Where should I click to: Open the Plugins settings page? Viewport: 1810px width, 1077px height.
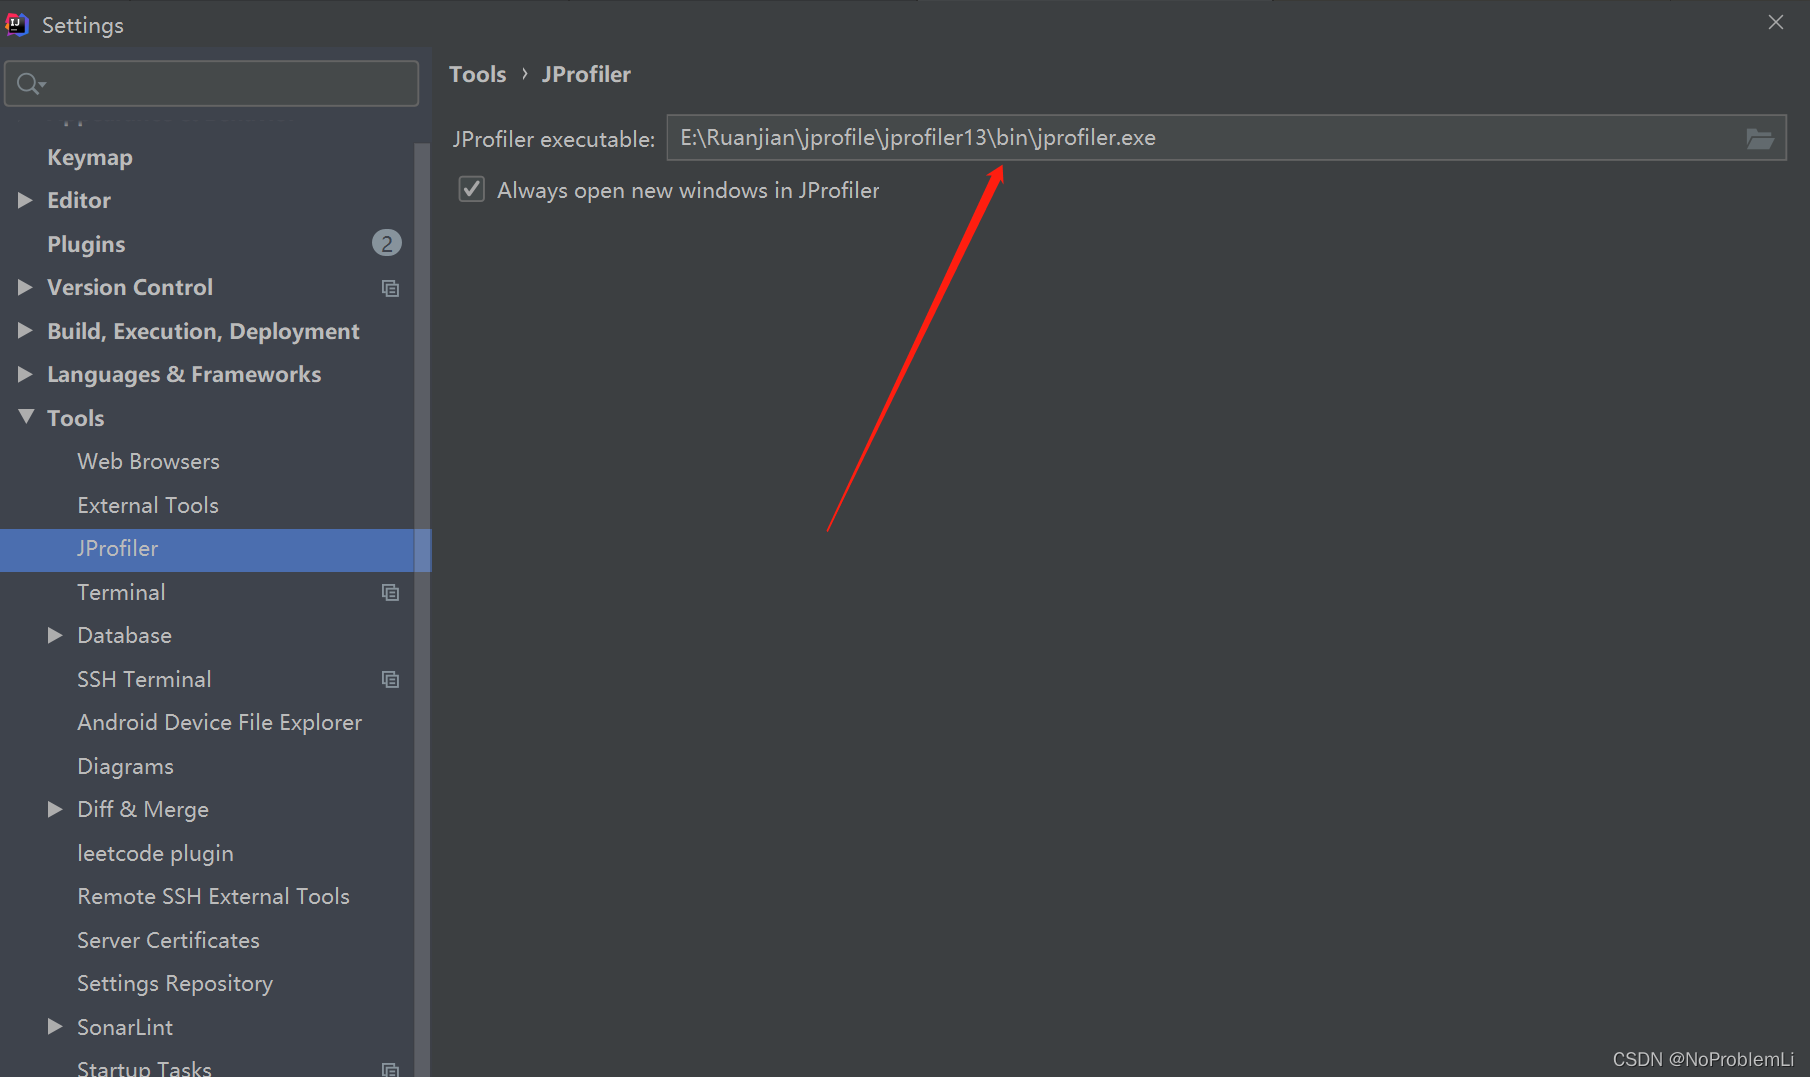tap(86, 244)
